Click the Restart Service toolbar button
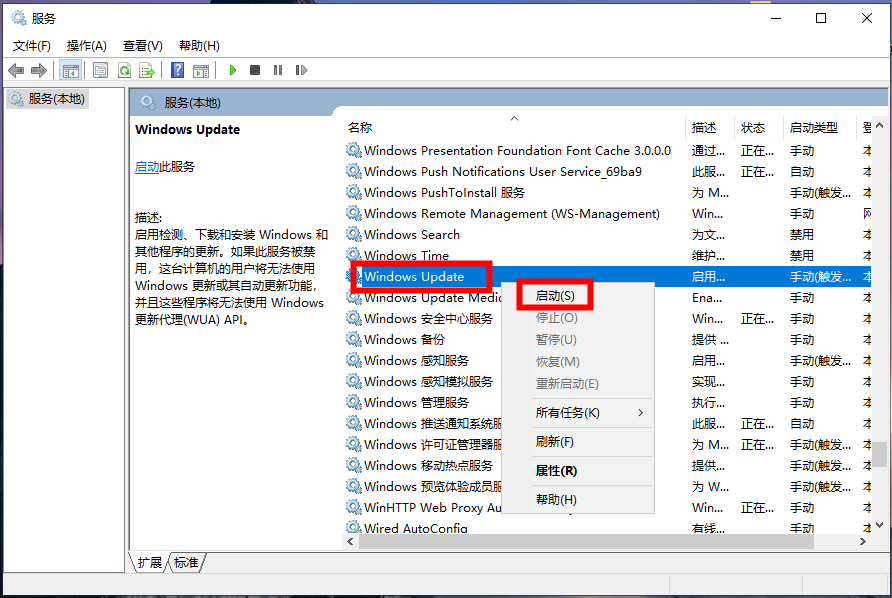The width and height of the screenshot is (892, 598). coord(301,71)
